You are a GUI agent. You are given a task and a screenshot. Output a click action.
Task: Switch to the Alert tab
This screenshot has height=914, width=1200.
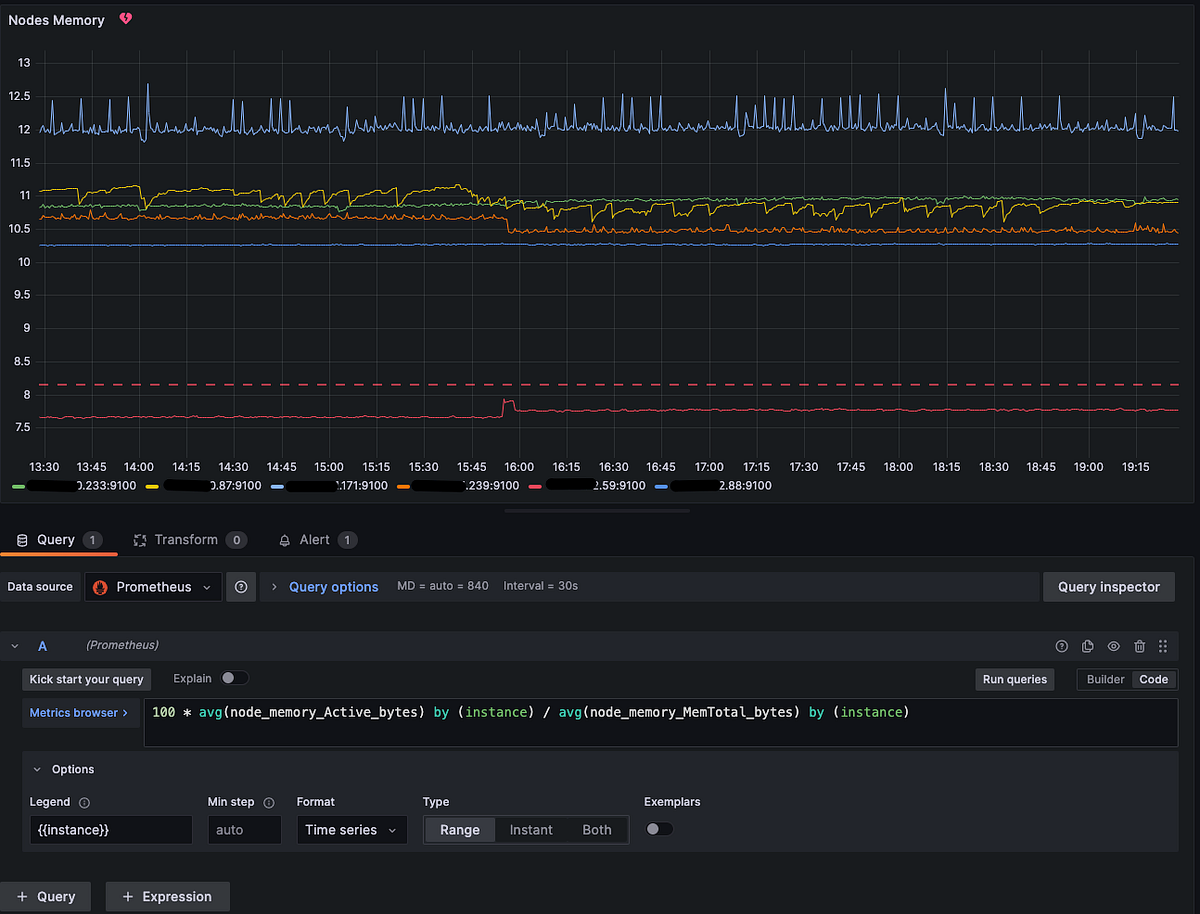click(317, 540)
